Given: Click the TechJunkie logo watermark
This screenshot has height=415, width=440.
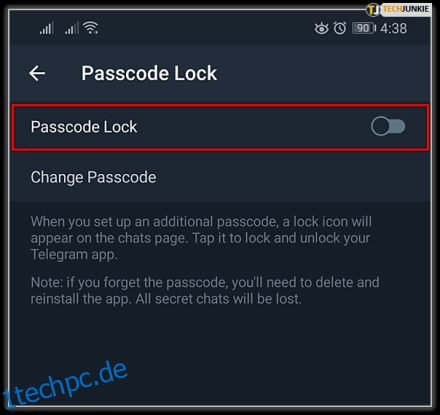Looking at the screenshot, I should coord(398,9).
